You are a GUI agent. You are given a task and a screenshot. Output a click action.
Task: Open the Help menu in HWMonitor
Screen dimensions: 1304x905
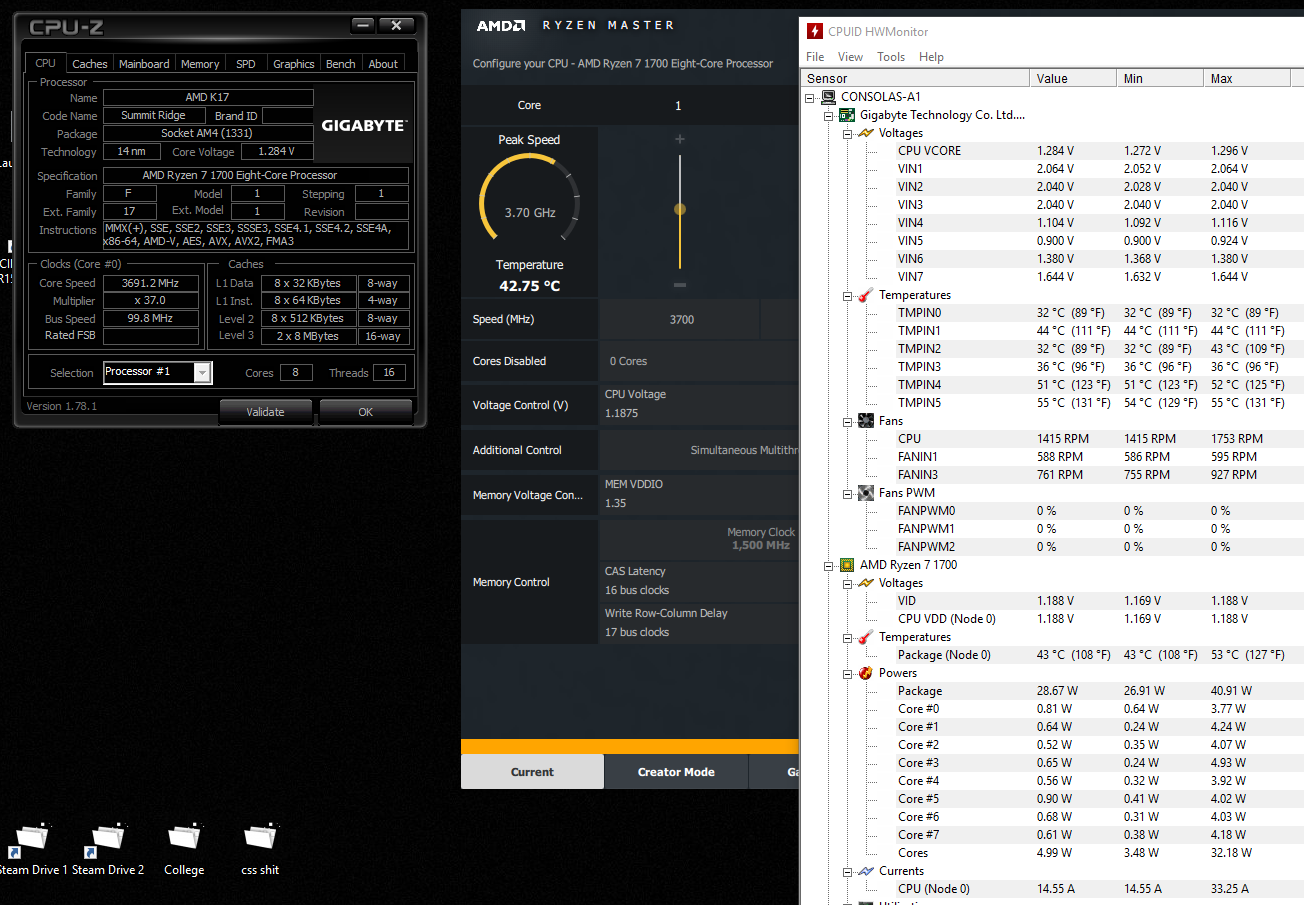(x=931, y=57)
